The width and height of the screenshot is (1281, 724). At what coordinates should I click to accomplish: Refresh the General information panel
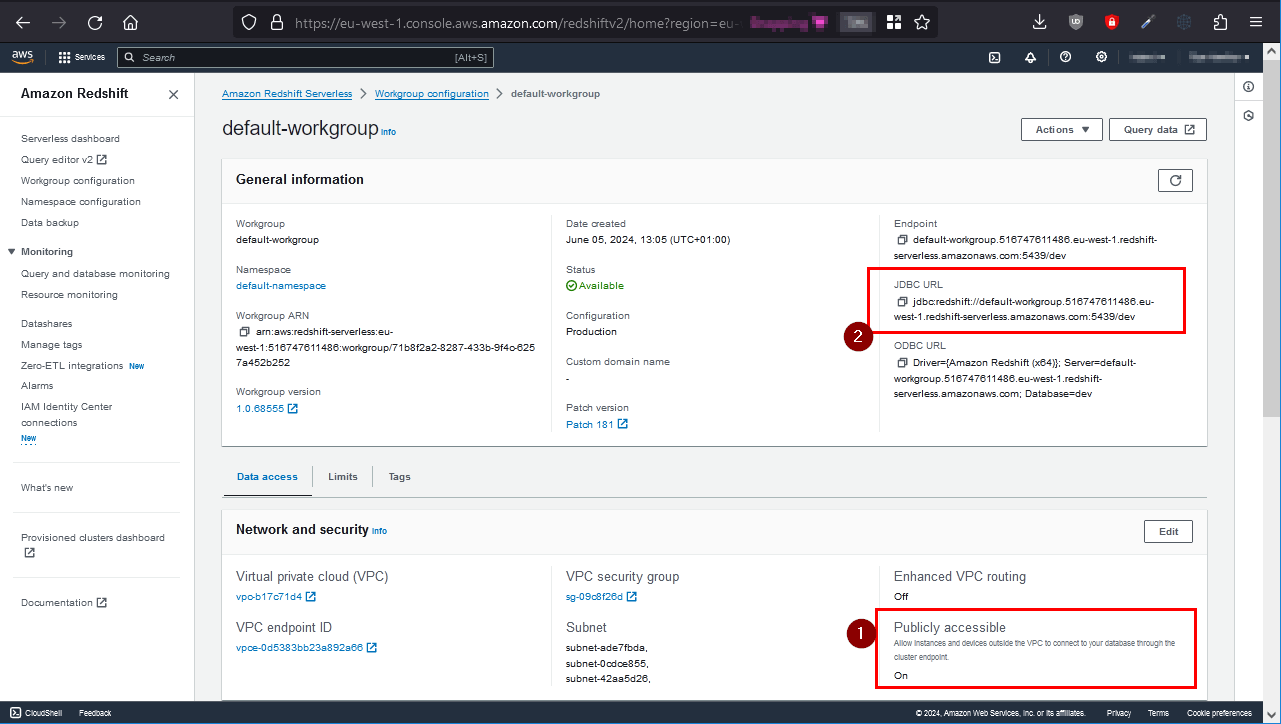1175,180
